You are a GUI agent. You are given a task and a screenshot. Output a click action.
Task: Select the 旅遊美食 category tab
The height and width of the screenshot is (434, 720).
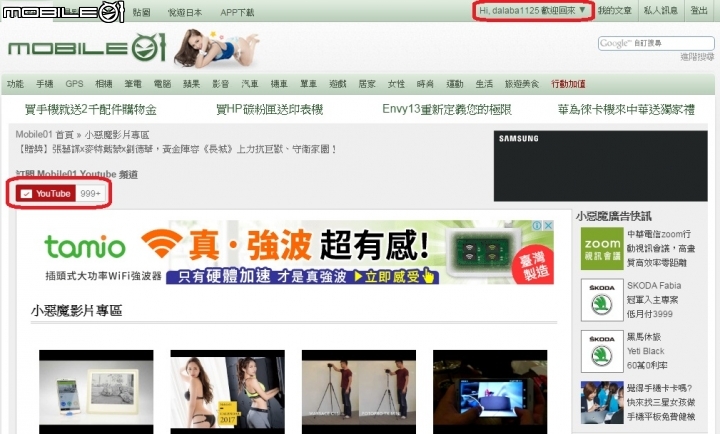click(522, 84)
